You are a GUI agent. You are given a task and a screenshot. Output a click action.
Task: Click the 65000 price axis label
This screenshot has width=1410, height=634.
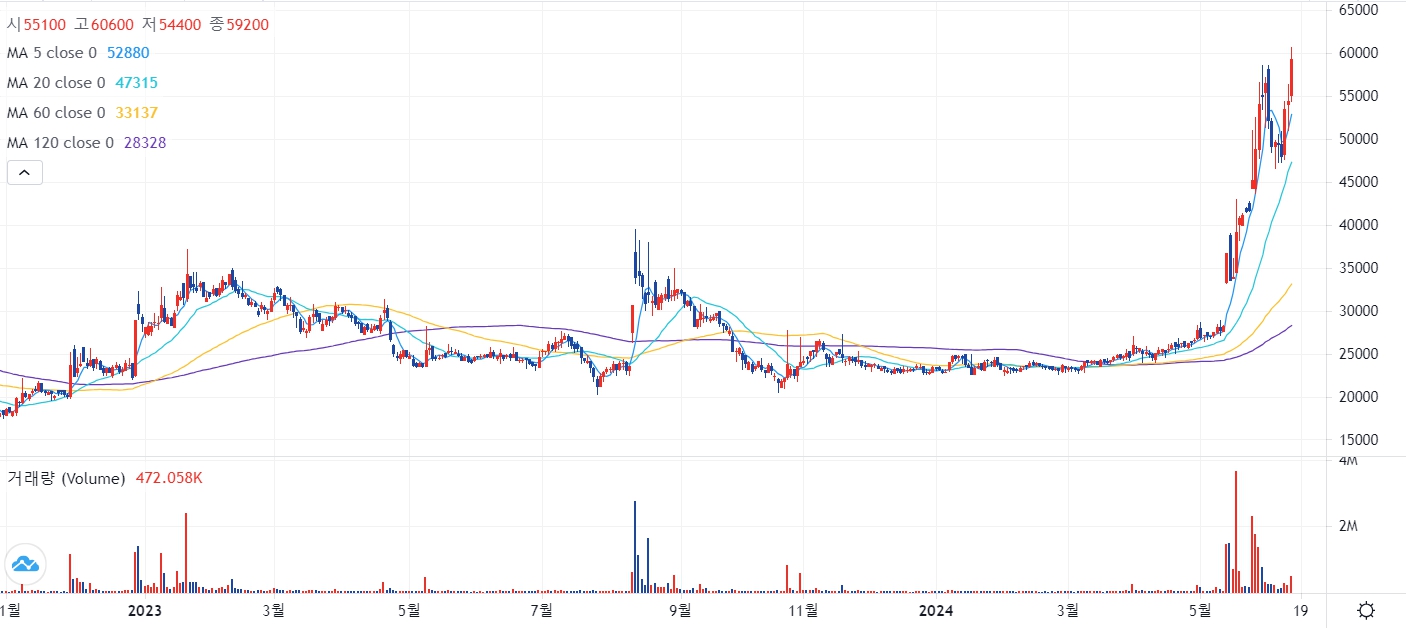coord(1358,10)
